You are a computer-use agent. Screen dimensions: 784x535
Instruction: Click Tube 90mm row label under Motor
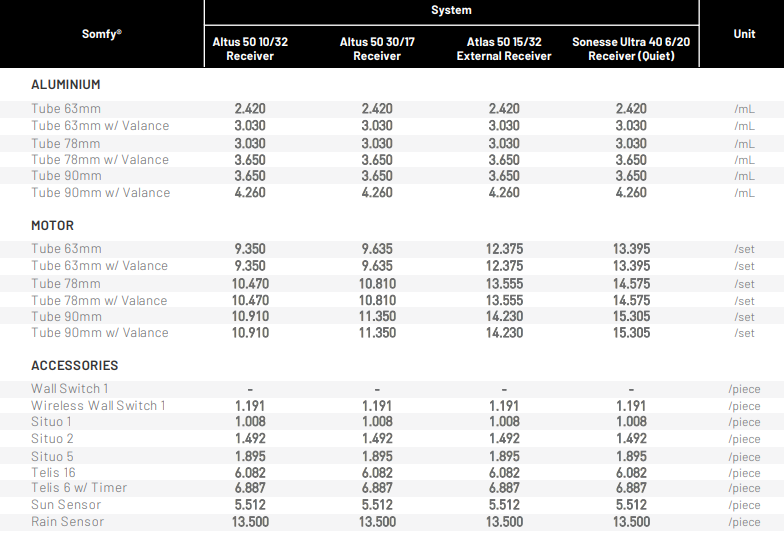click(66, 316)
